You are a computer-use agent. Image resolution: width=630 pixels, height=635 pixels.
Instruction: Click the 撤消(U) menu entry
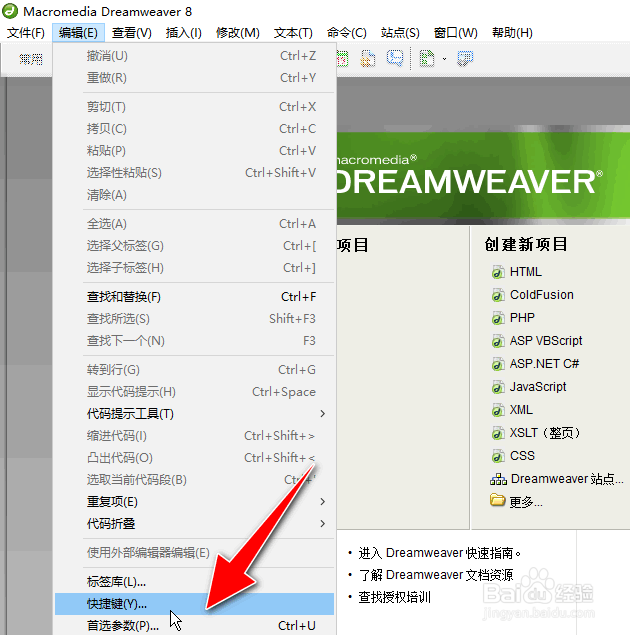click(x=194, y=55)
